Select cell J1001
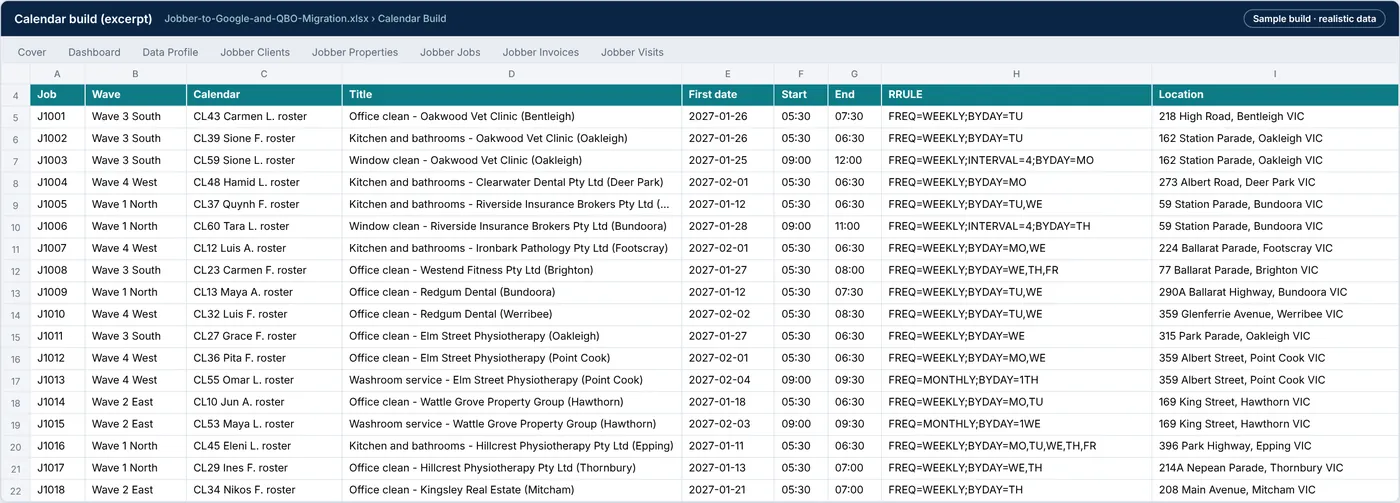This screenshot has height=503, width=1400. 58,117
